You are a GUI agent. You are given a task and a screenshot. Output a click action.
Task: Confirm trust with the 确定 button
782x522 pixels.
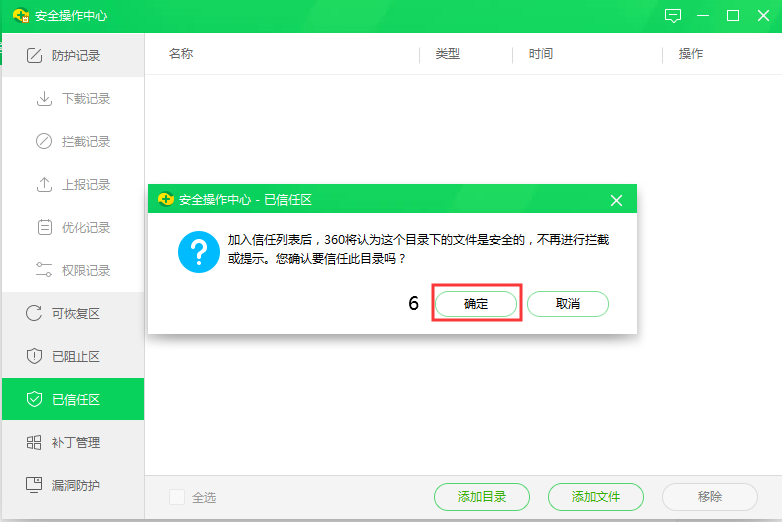(476, 304)
